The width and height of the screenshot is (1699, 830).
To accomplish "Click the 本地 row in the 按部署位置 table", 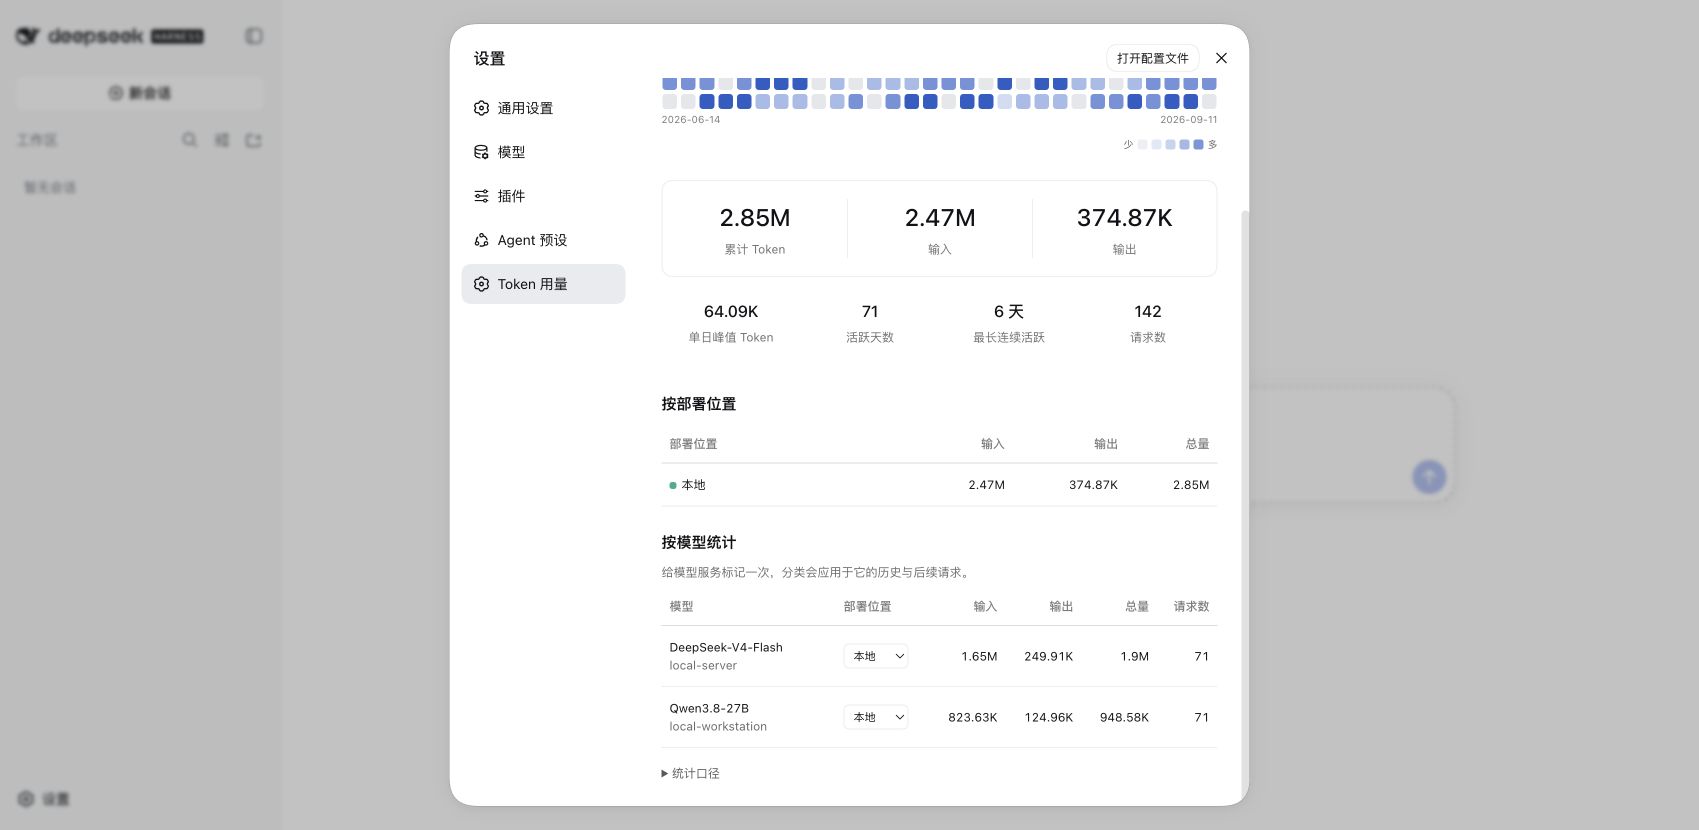I will [x=939, y=485].
